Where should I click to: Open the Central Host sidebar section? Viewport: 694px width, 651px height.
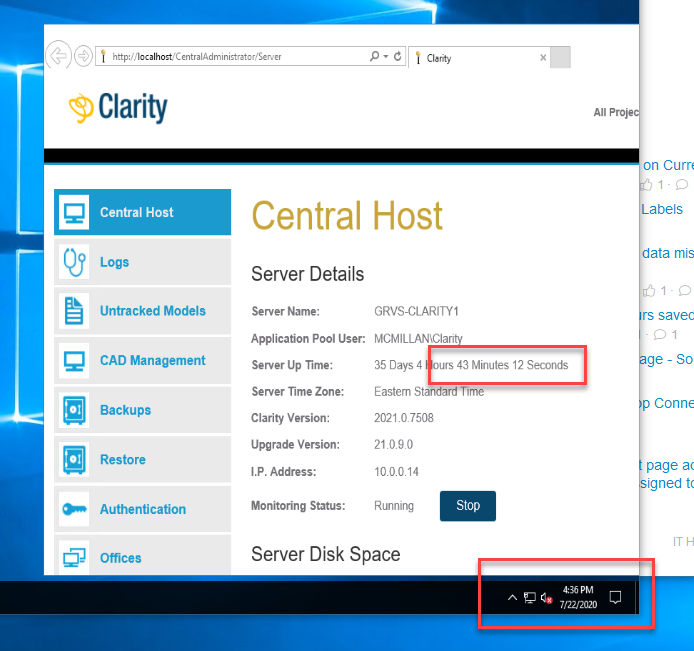[141, 212]
